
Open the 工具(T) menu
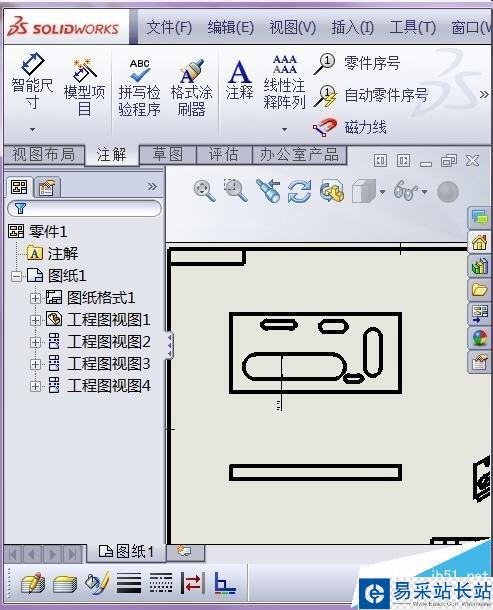[x=413, y=27]
